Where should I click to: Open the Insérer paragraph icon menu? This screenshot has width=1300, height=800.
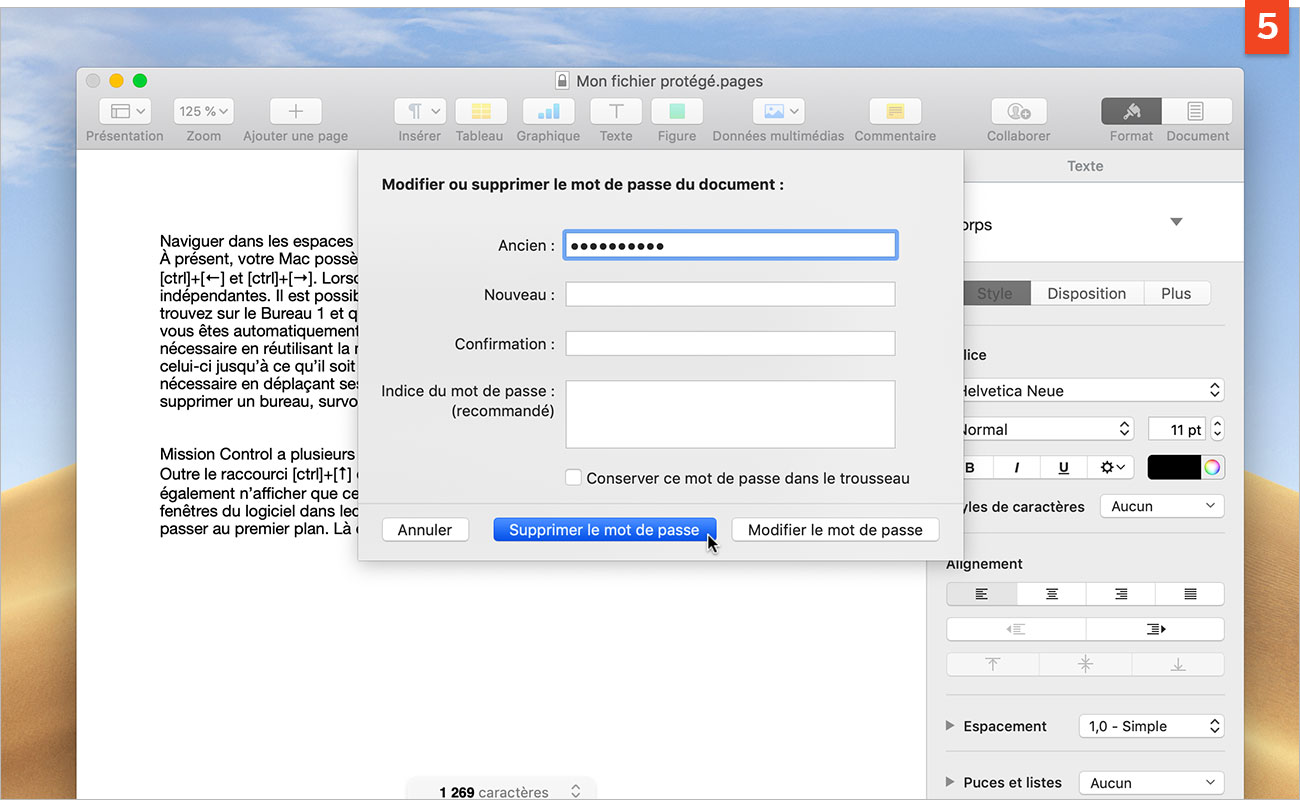[x=420, y=111]
